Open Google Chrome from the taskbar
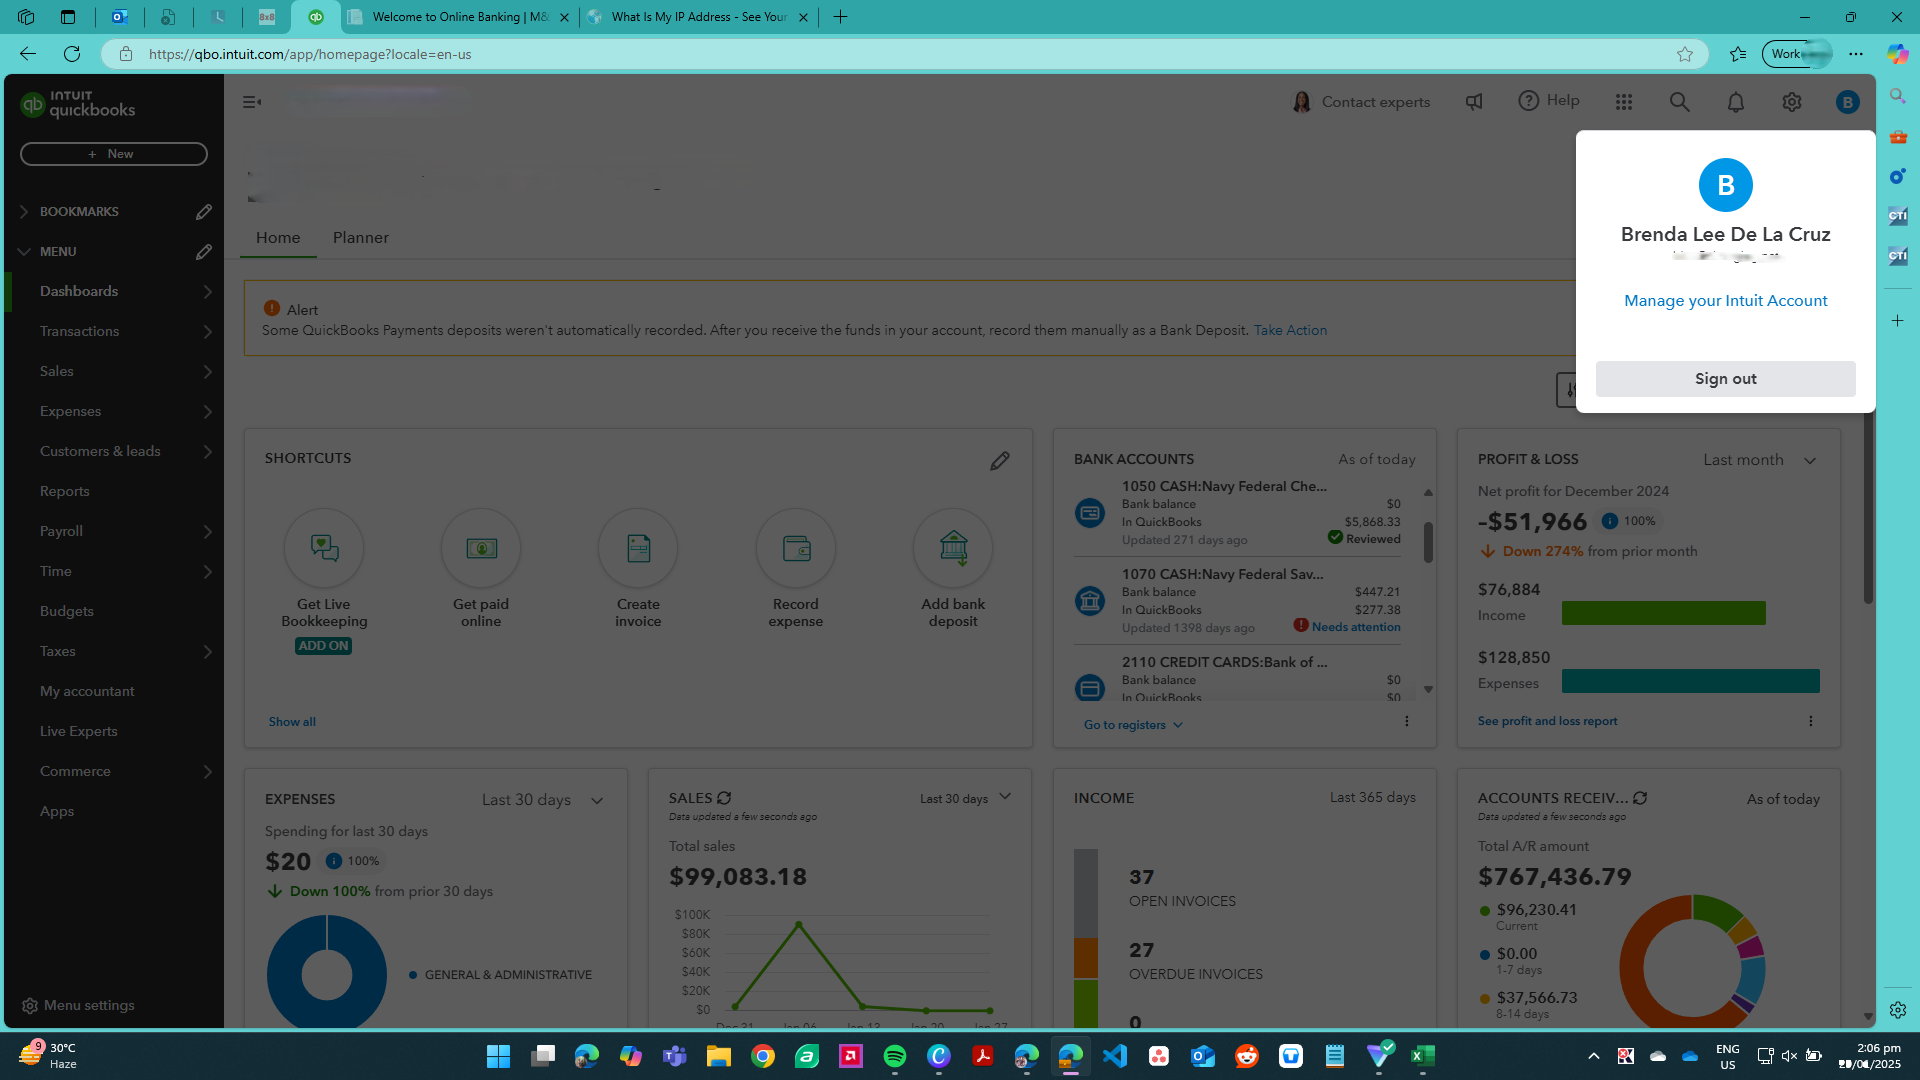This screenshot has height=1080, width=1920. 763,1056
